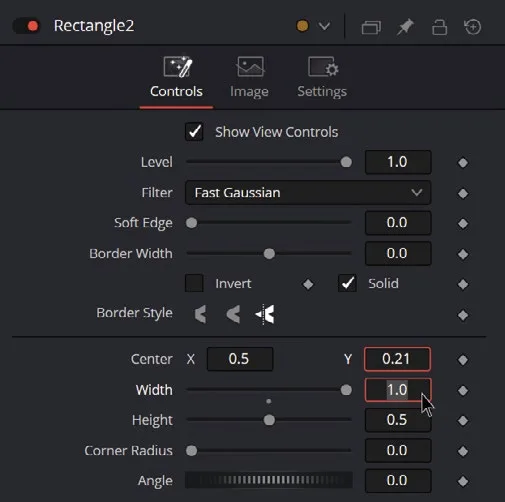The height and width of the screenshot is (502, 505).
Task: Enable the Invert checkbox
Action: coord(194,283)
